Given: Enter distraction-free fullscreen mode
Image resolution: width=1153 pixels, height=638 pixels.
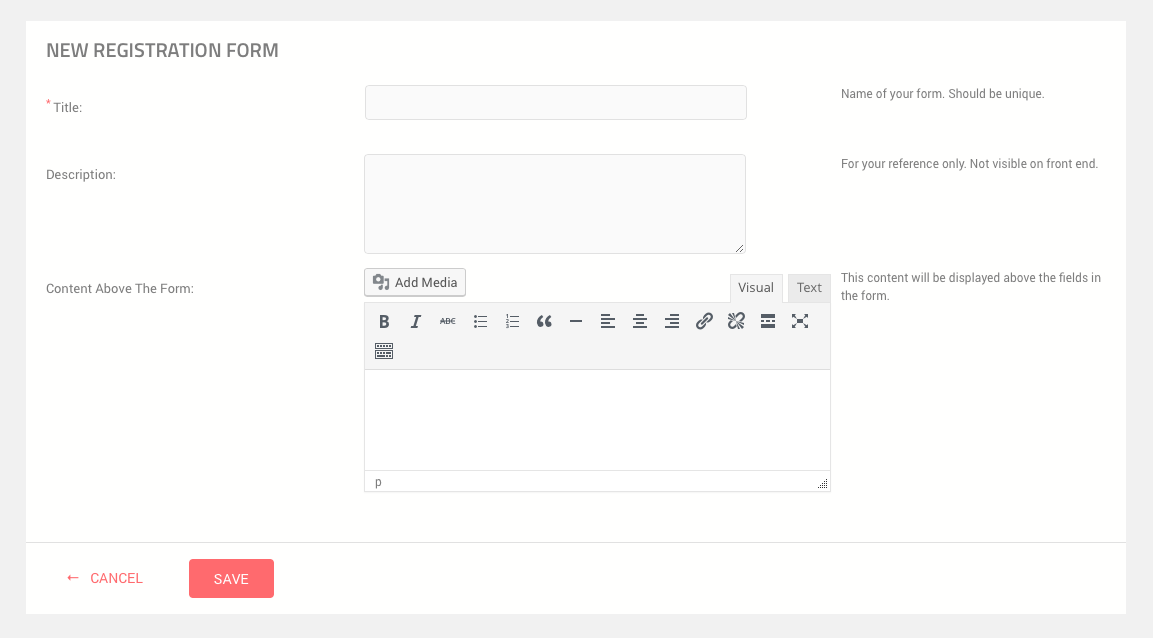Looking at the screenshot, I should 800,322.
